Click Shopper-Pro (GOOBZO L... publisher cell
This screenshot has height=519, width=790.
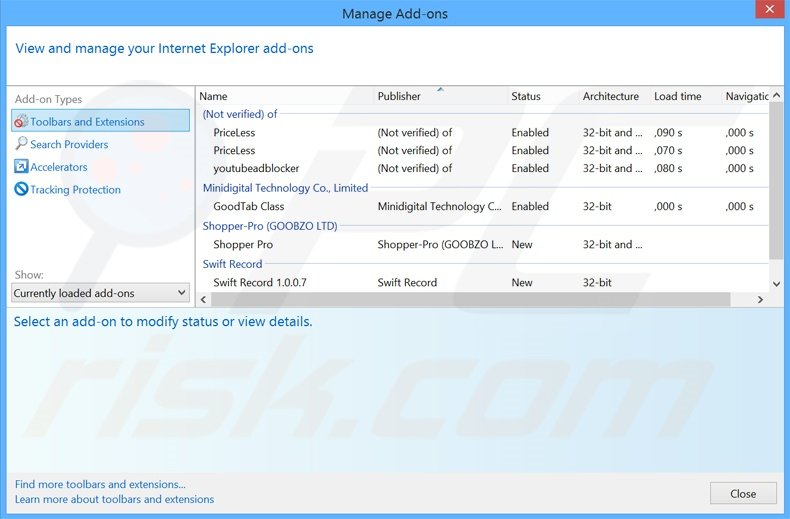click(x=440, y=244)
